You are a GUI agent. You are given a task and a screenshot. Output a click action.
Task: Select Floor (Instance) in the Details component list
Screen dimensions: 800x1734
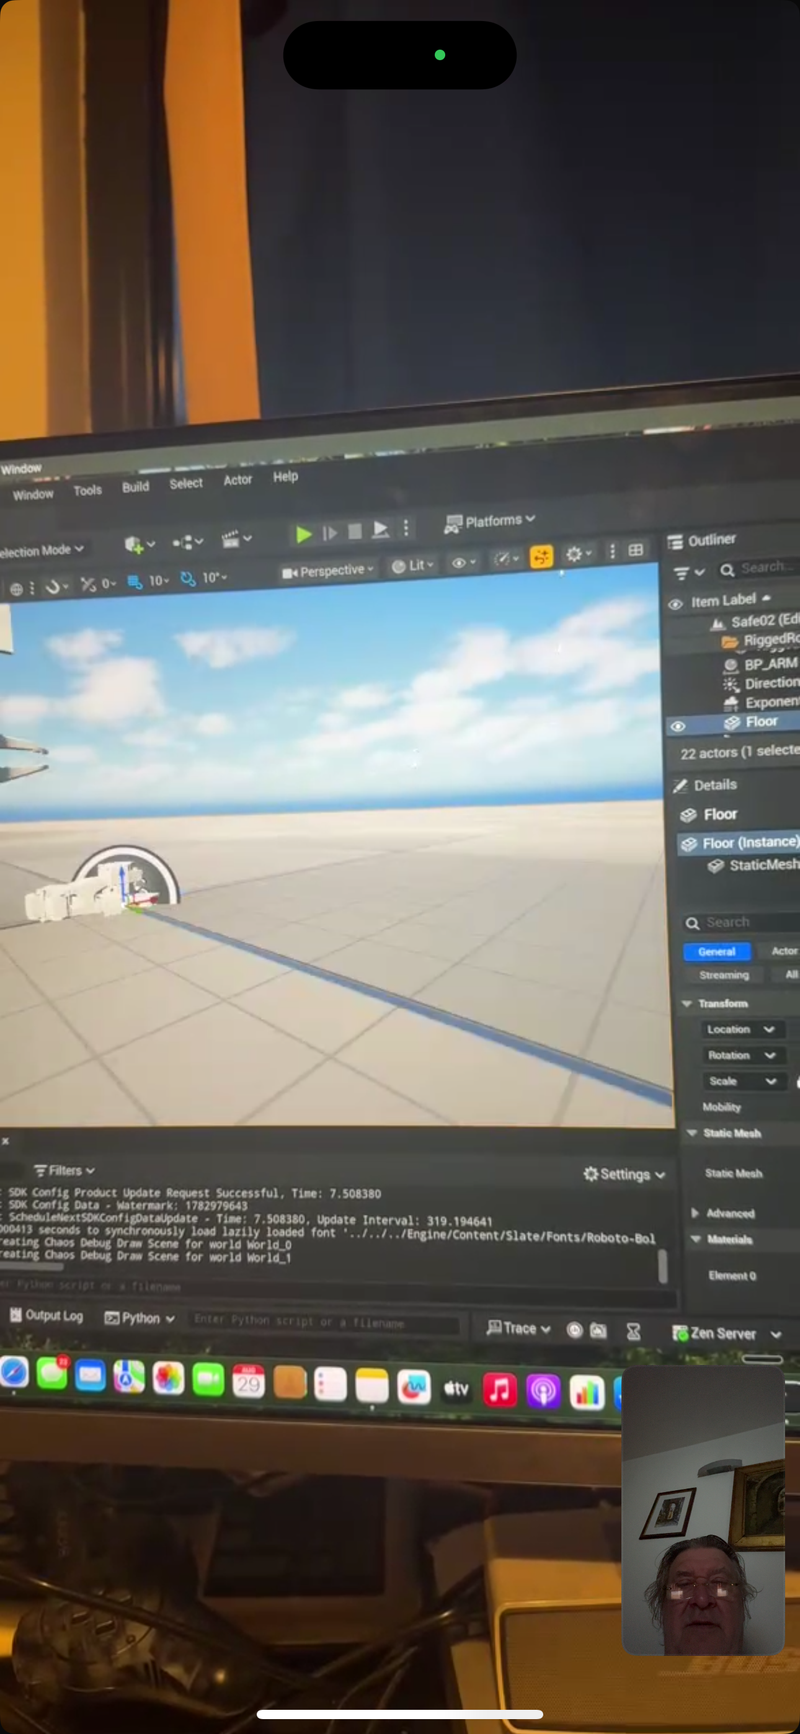(x=739, y=843)
